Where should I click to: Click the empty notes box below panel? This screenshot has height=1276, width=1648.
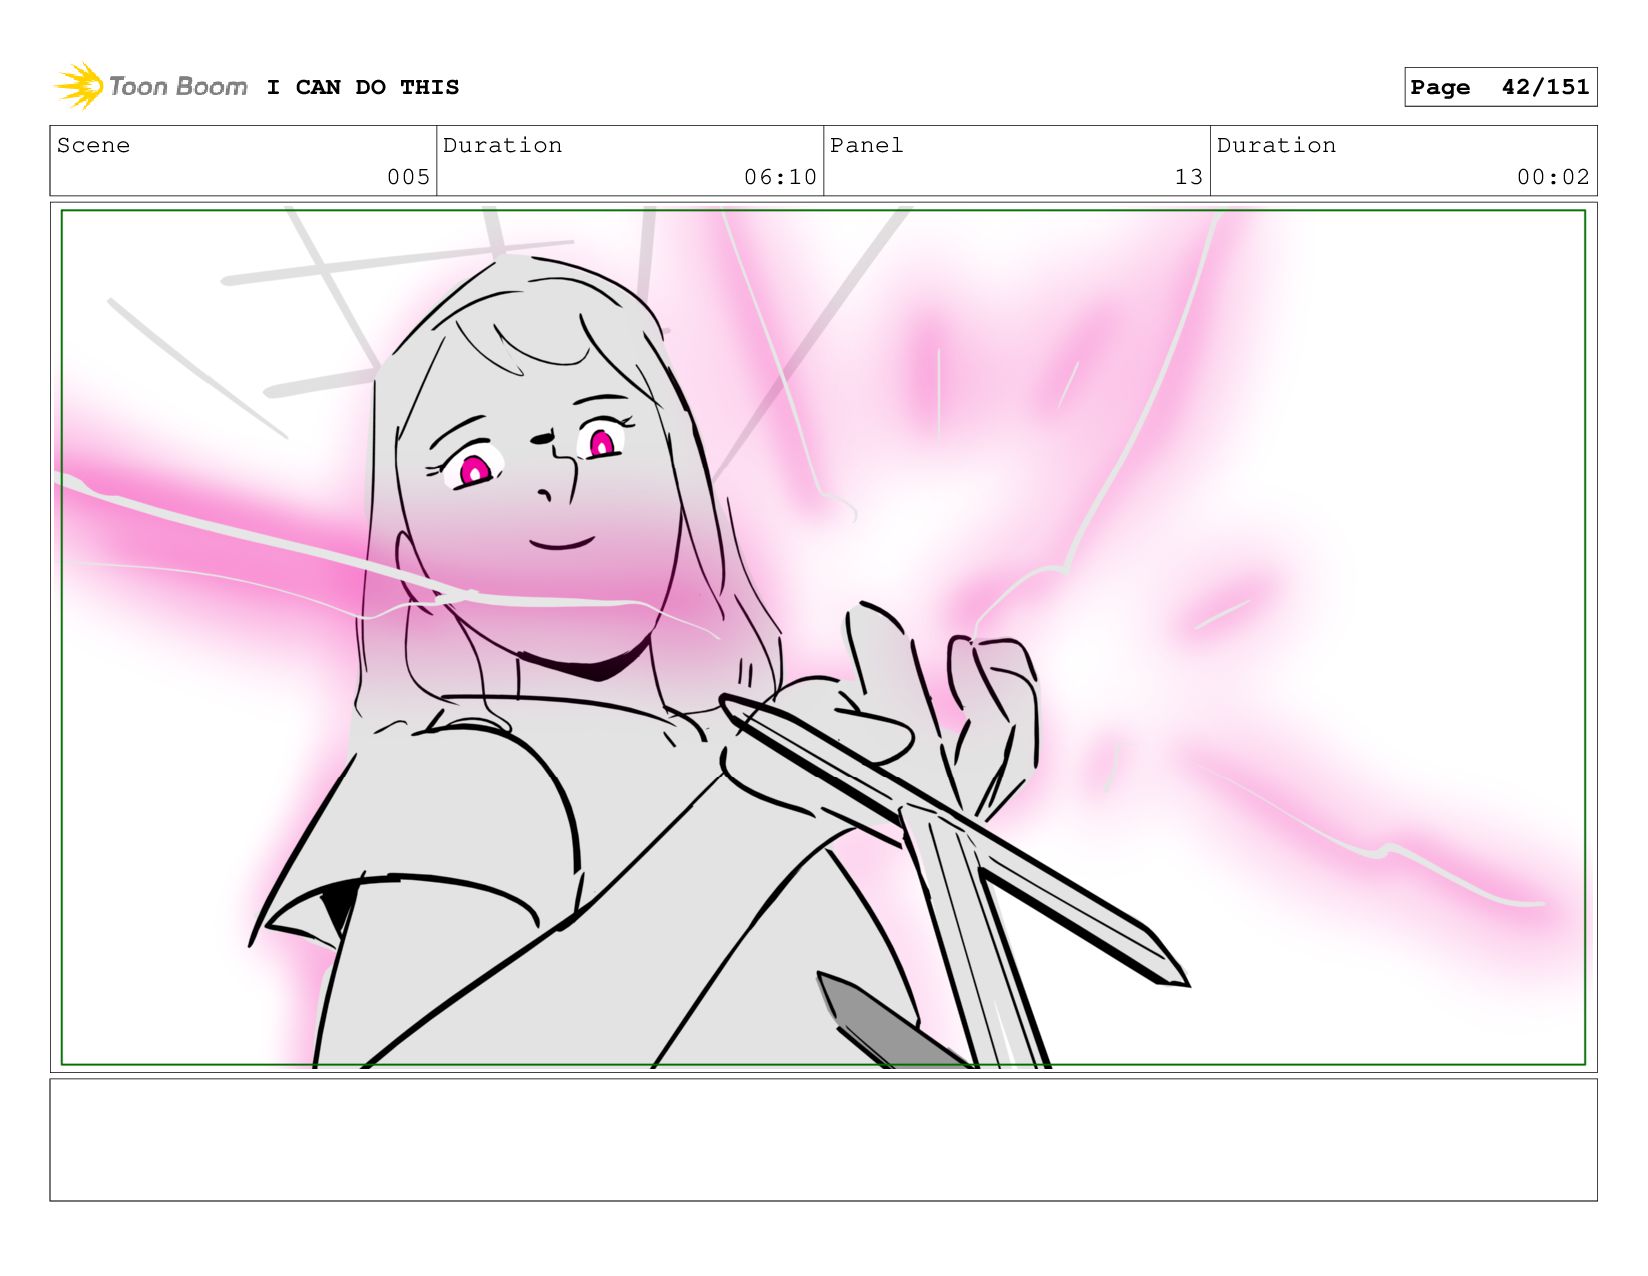[823, 1139]
